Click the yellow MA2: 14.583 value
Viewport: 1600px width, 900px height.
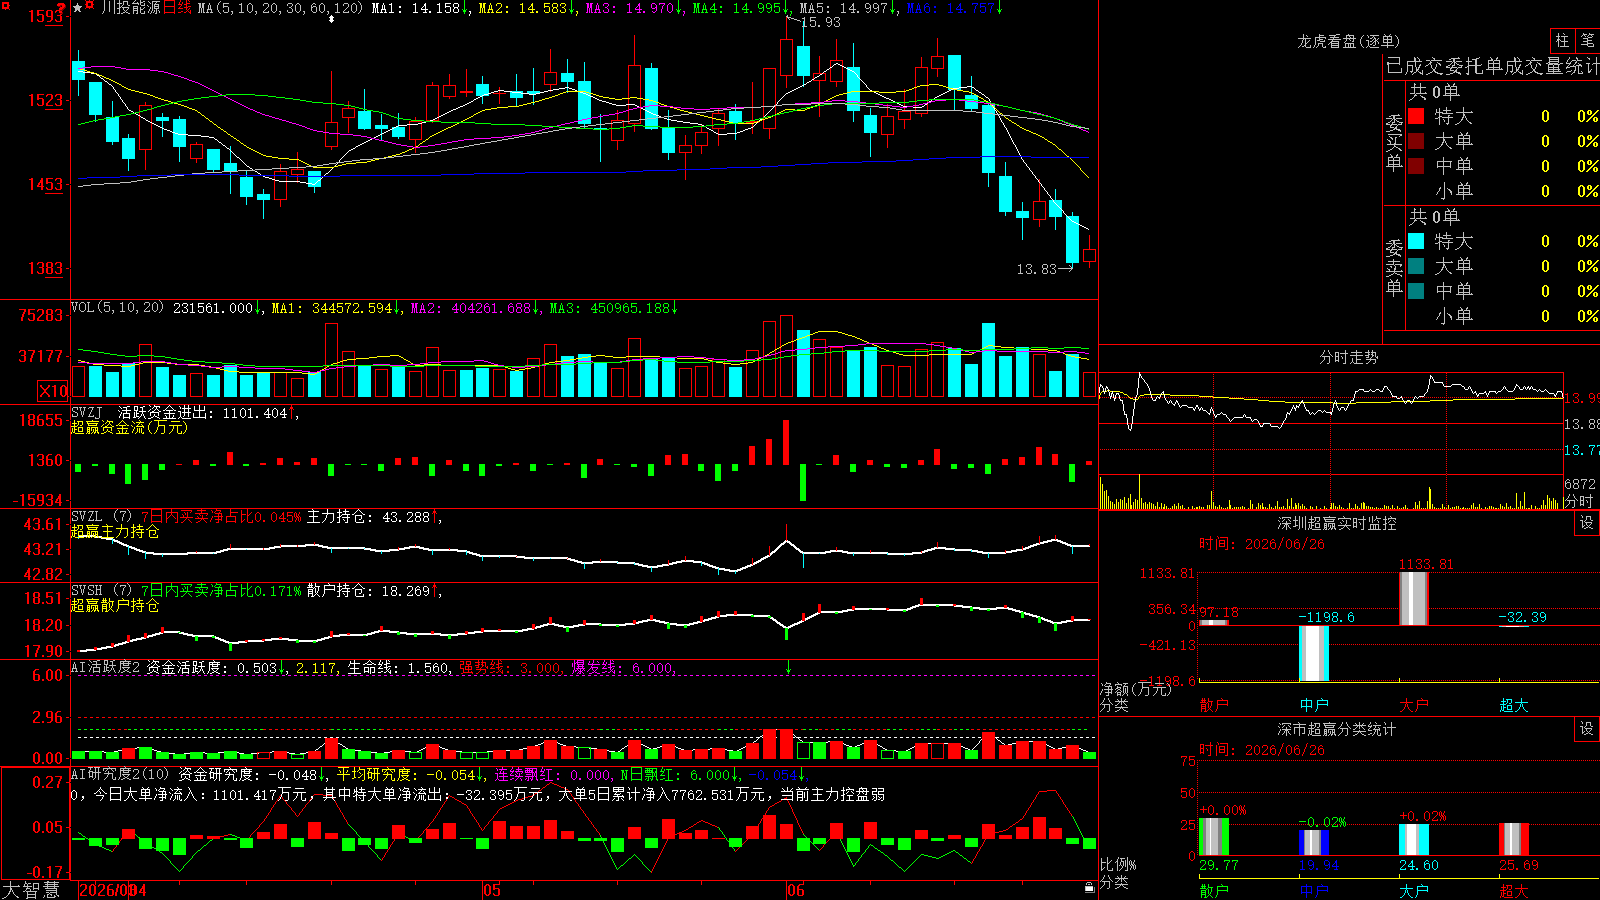pyautogui.click(x=526, y=8)
